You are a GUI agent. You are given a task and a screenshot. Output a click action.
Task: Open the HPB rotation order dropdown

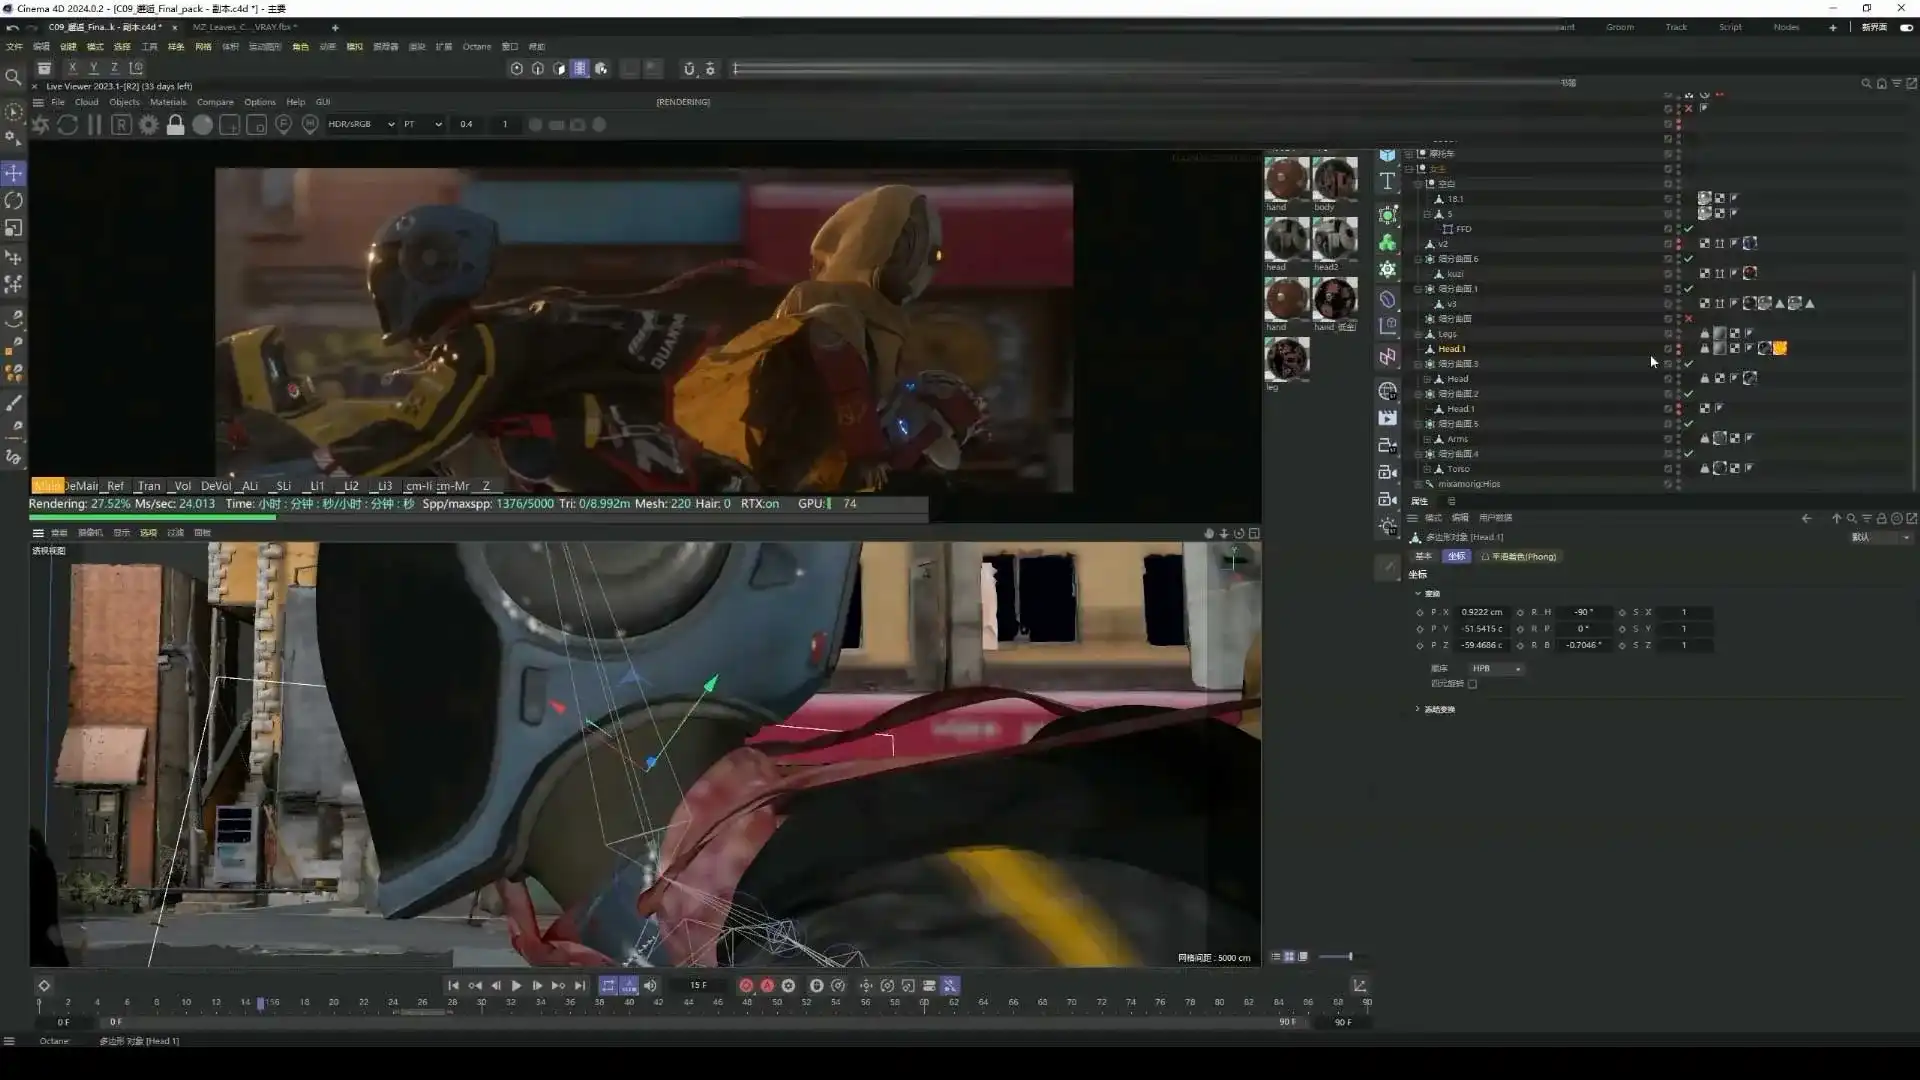point(1495,668)
